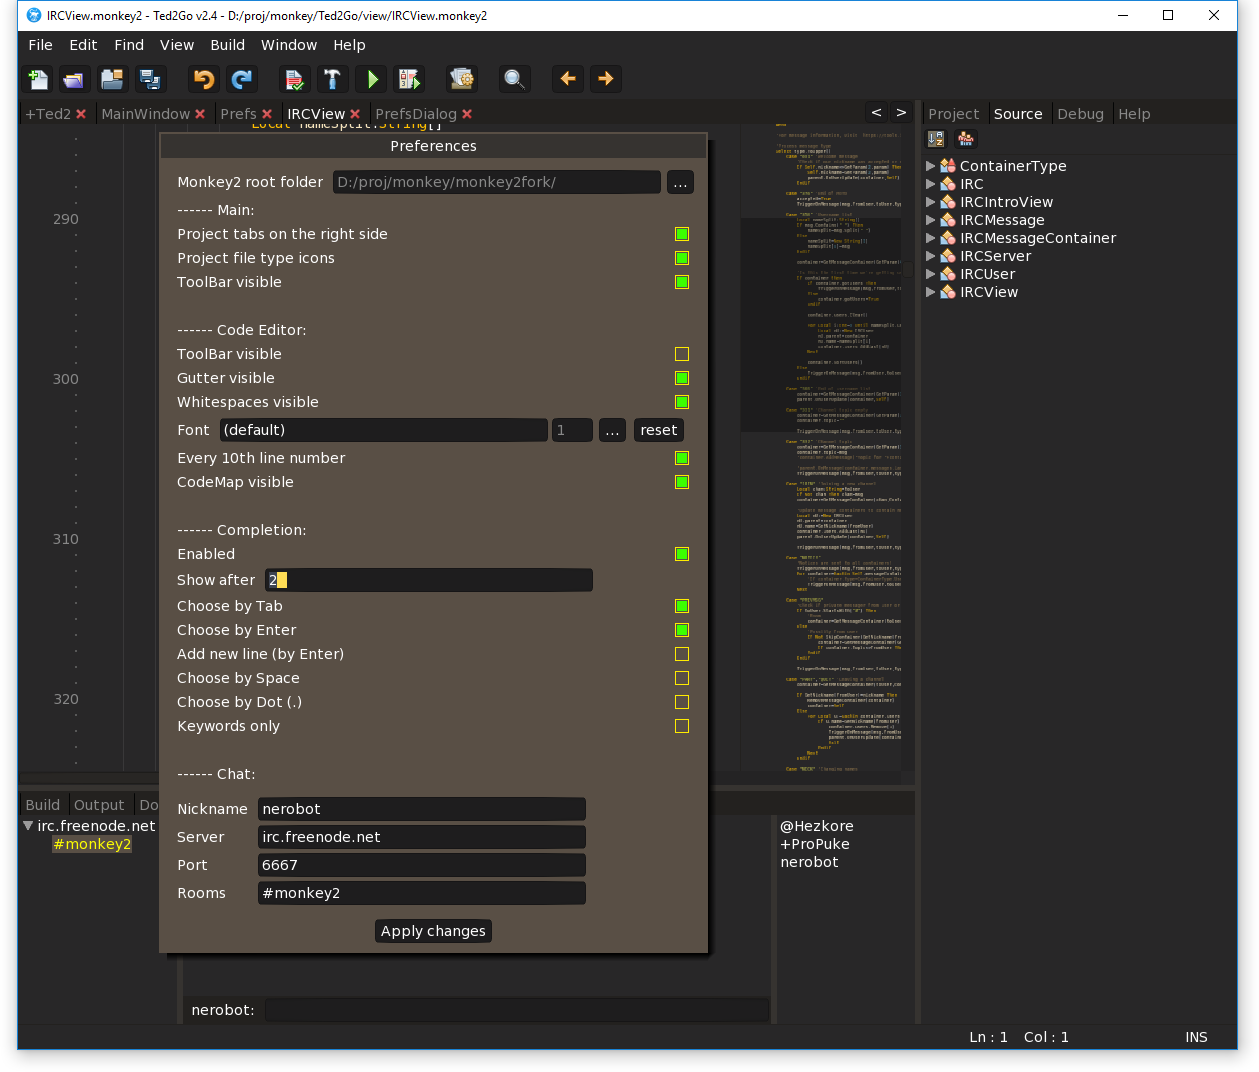Viewport: 1259px width, 1072px height.
Task: Collapse the irc.freenode.net tree node
Action: click(x=28, y=826)
